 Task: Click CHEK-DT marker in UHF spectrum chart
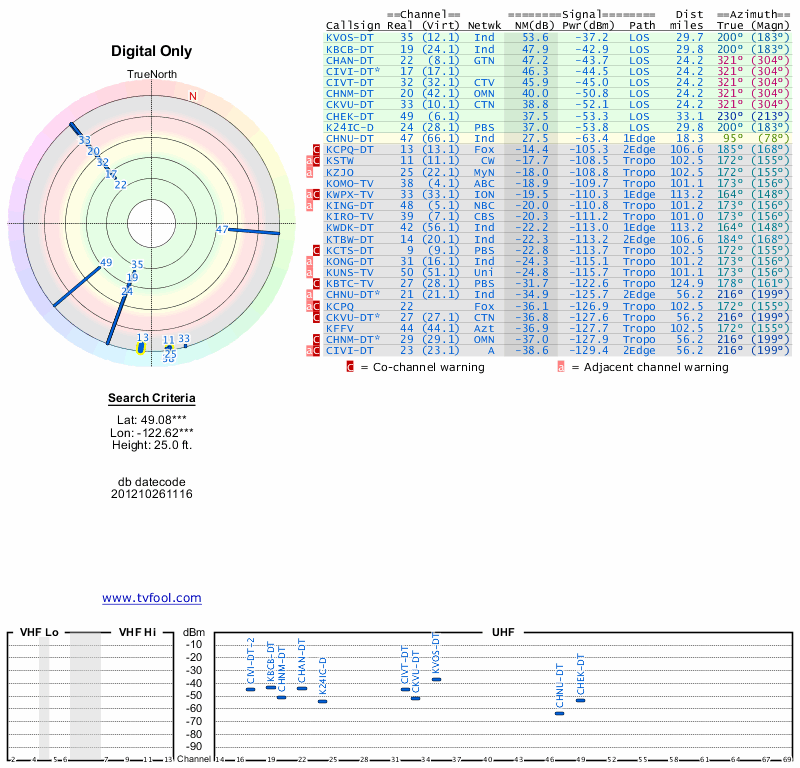[580, 700]
